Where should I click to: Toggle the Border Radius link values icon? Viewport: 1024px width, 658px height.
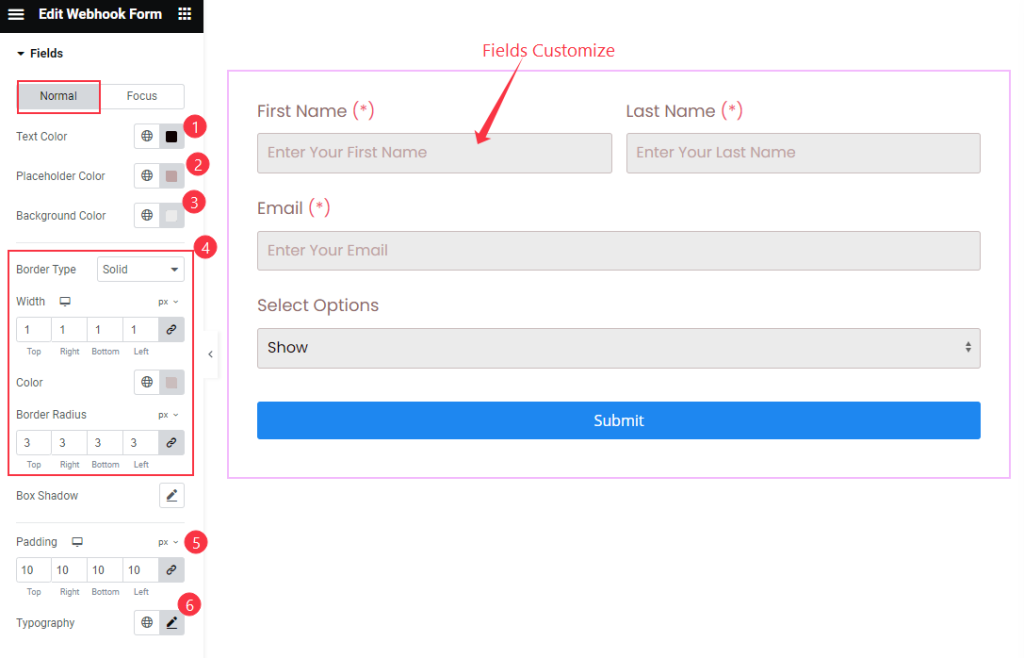click(x=171, y=443)
